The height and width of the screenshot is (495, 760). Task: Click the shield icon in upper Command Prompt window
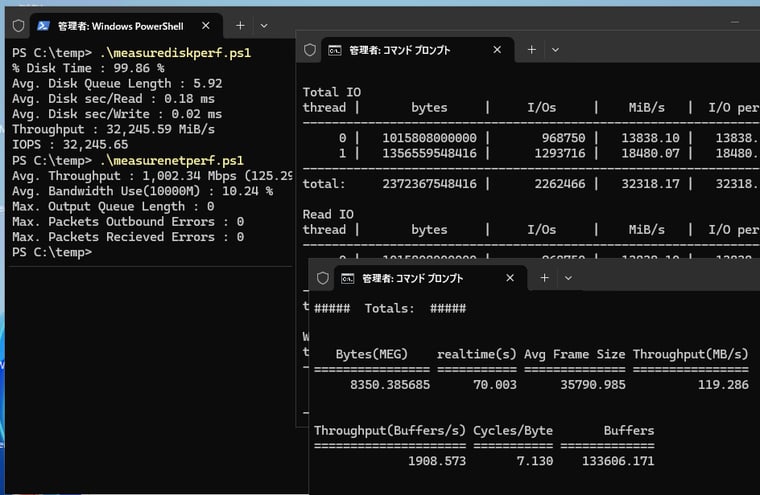click(310, 50)
